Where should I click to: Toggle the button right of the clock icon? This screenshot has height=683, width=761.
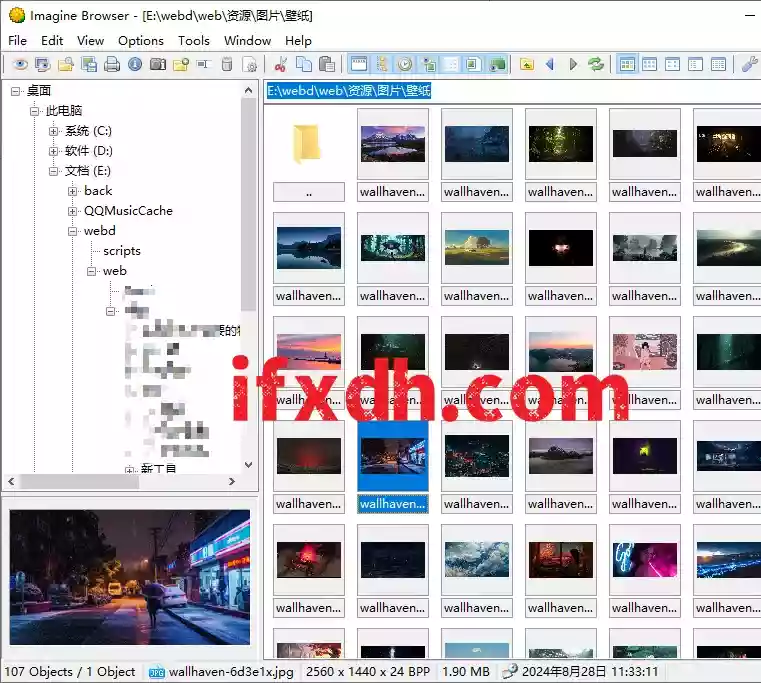[x=428, y=64]
